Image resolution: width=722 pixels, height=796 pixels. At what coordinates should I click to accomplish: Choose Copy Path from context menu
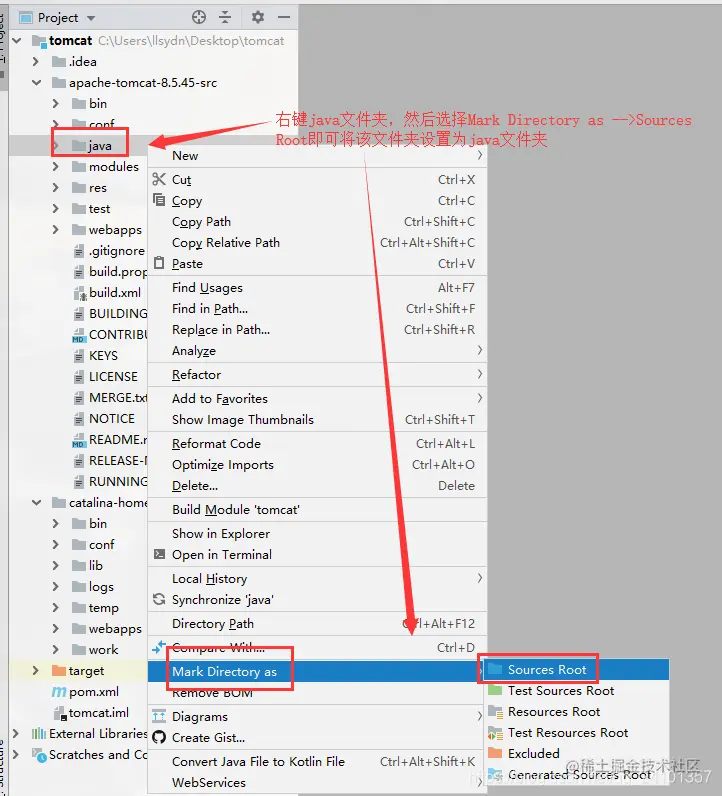(x=317, y=221)
